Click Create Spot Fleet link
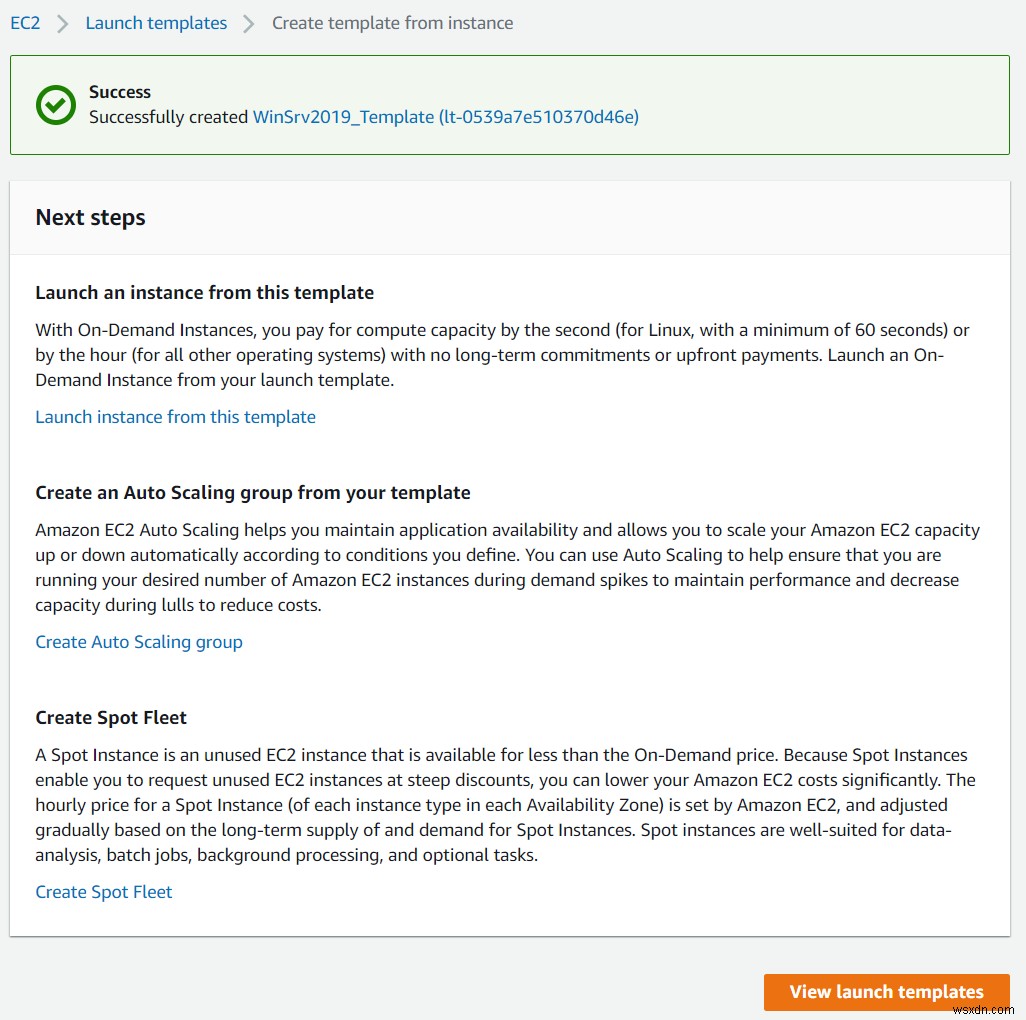The height and width of the screenshot is (1020, 1026). 103,892
